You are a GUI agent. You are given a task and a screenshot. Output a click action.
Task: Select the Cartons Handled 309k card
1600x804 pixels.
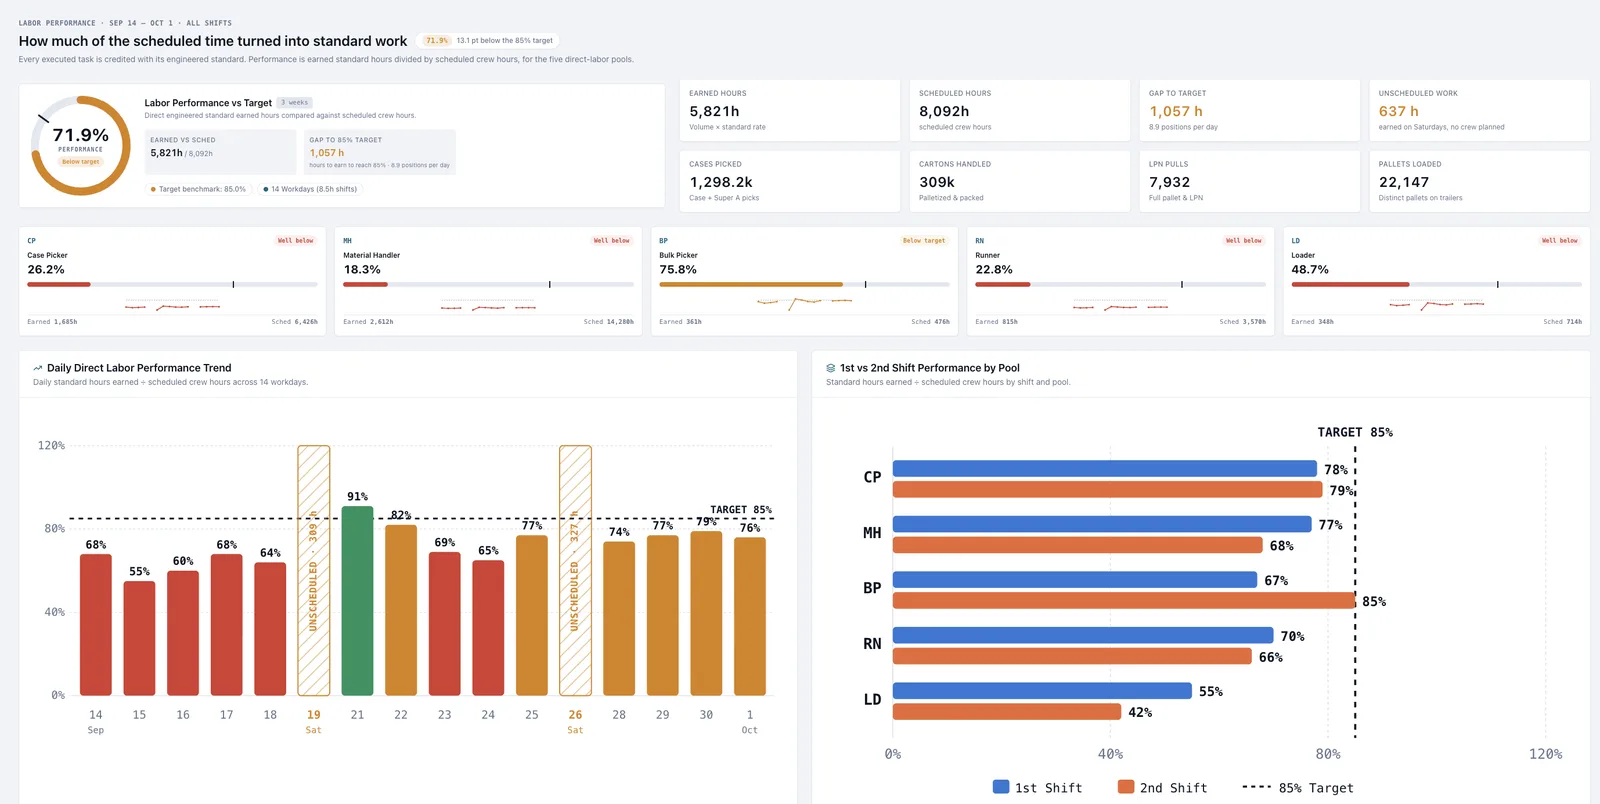pyautogui.click(x=1020, y=181)
